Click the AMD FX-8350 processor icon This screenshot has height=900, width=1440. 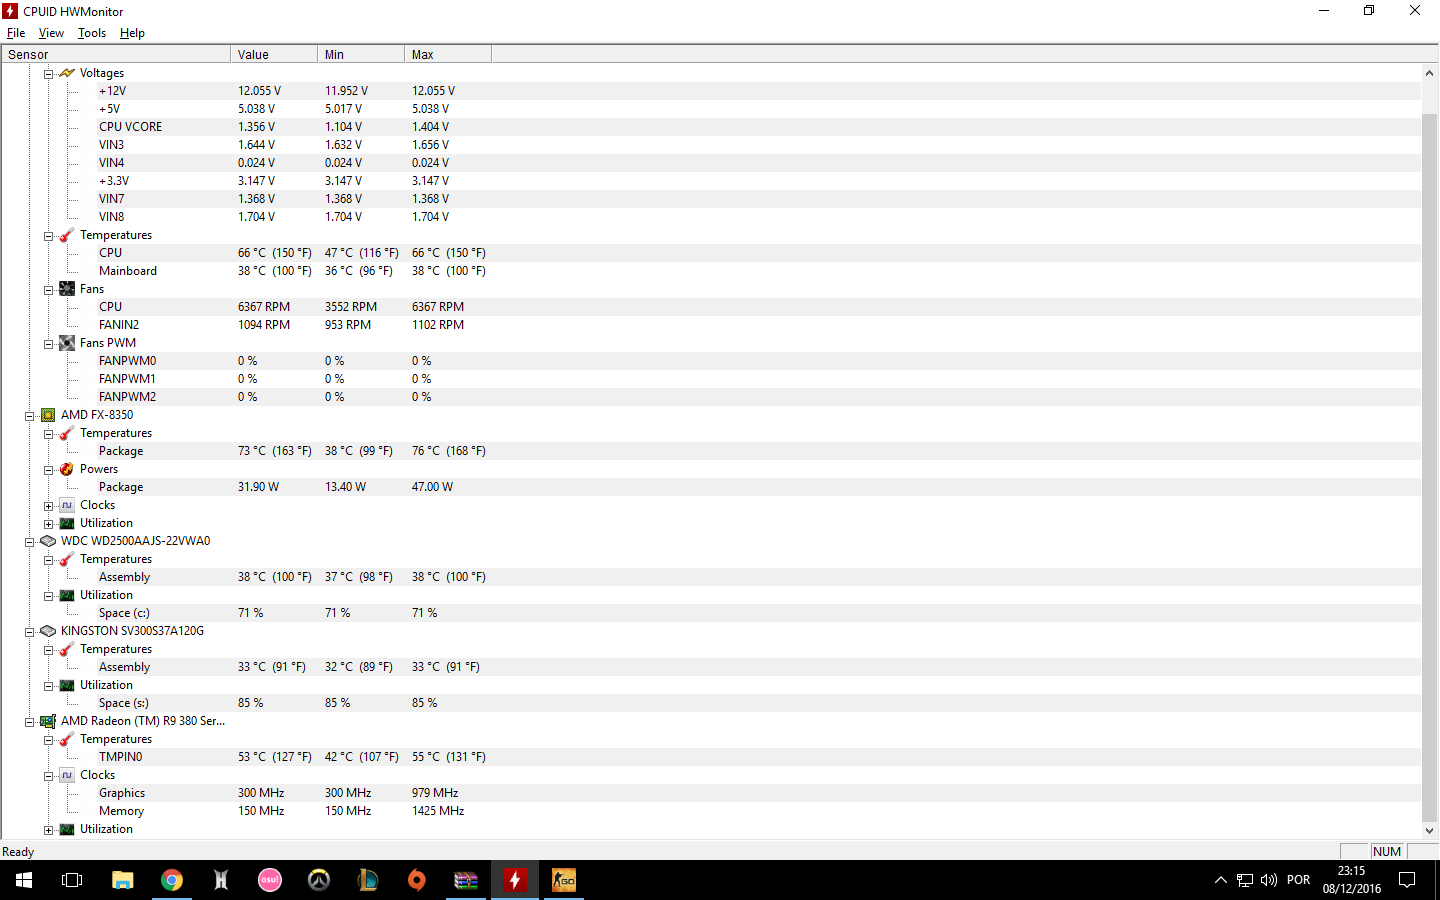click(x=48, y=415)
